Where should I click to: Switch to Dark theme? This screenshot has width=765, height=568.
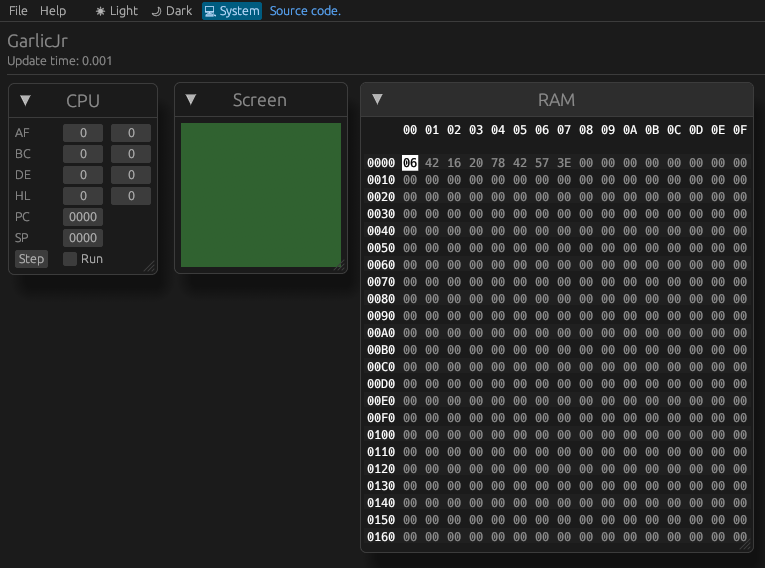click(x=172, y=11)
